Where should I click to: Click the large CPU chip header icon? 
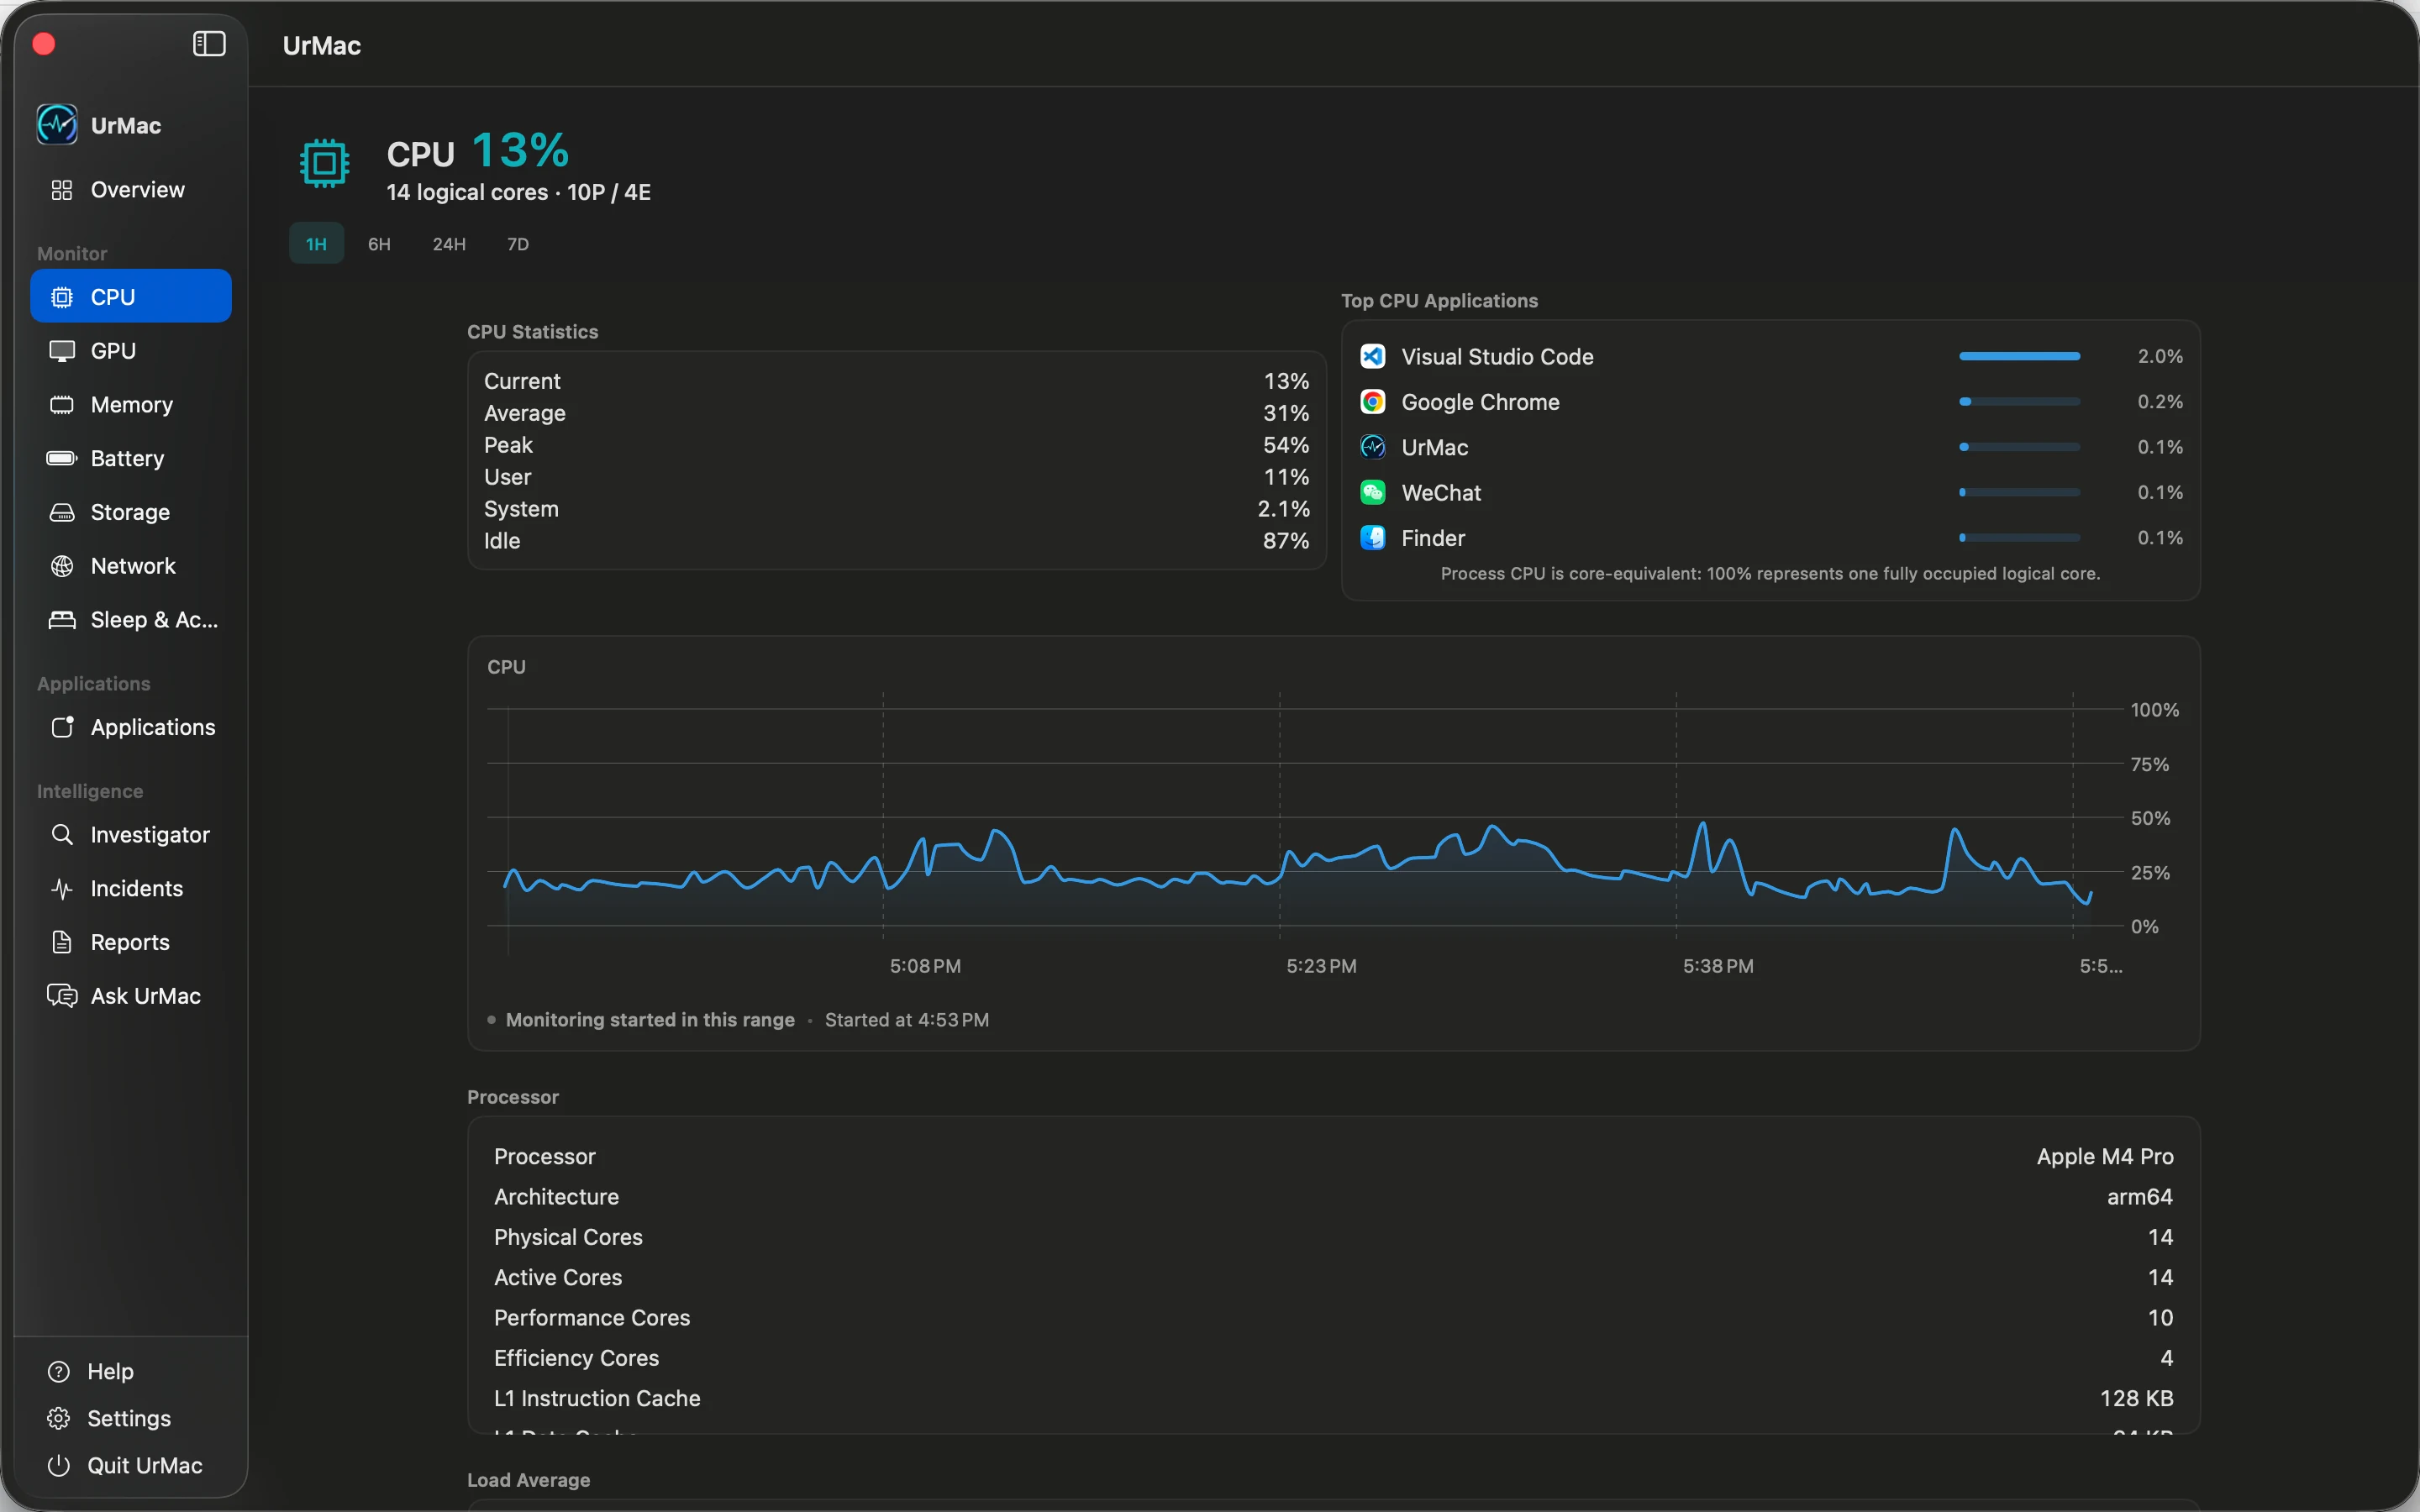[324, 163]
